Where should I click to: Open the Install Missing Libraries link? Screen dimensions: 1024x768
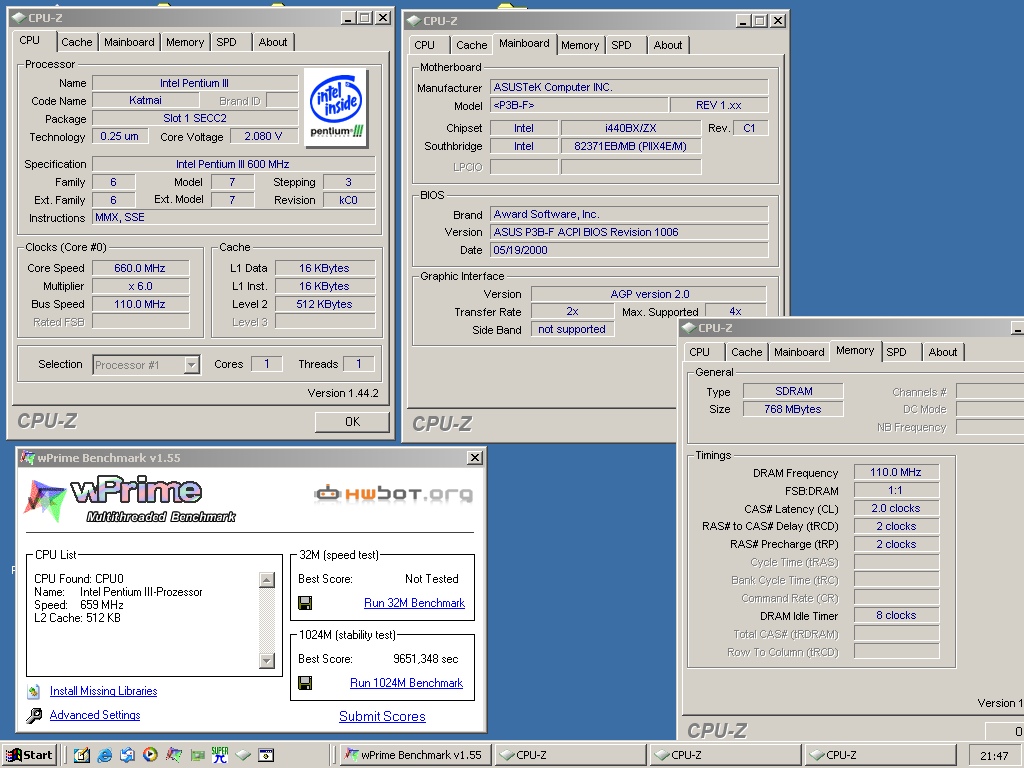point(103,691)
